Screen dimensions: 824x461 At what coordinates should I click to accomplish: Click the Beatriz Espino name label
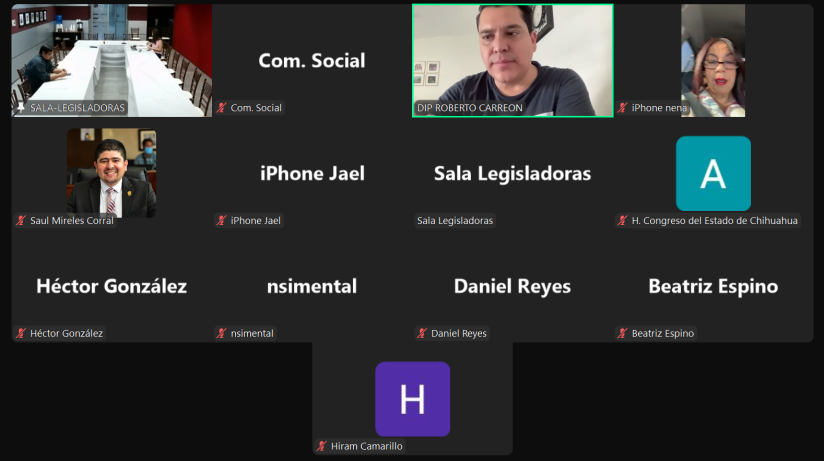click(x=663, y=333)
